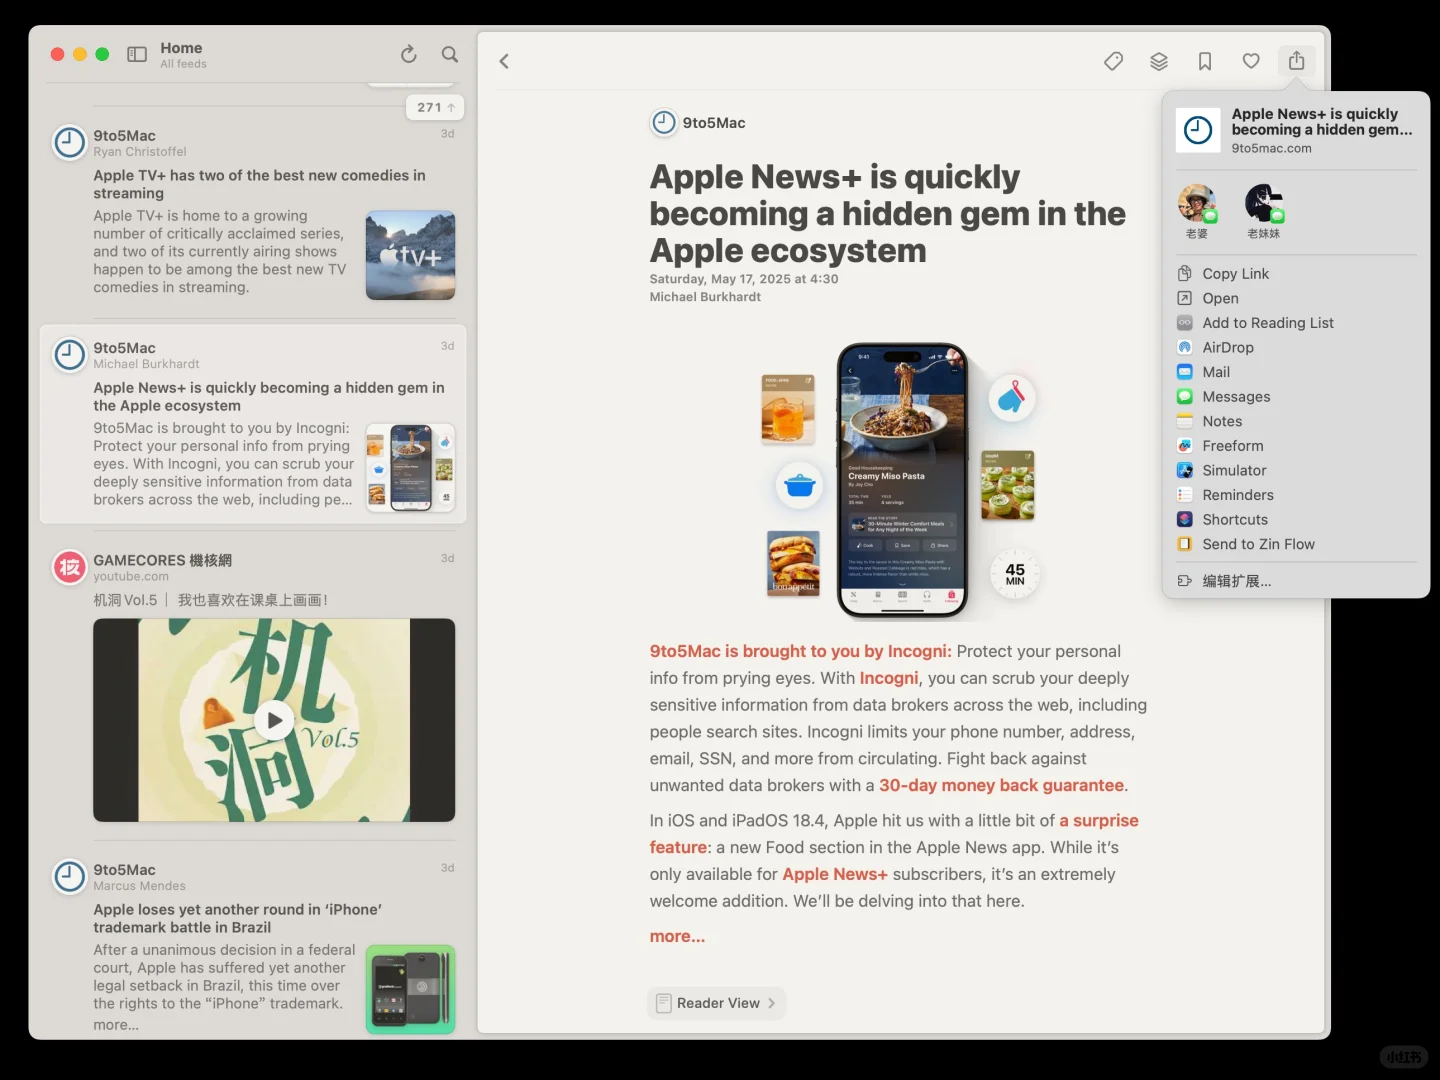This screenshot has height=1080, width=1440.
Task: Click 9to5Mac avatar in article header
Action: pyautogui.click(x=663, y=123)
